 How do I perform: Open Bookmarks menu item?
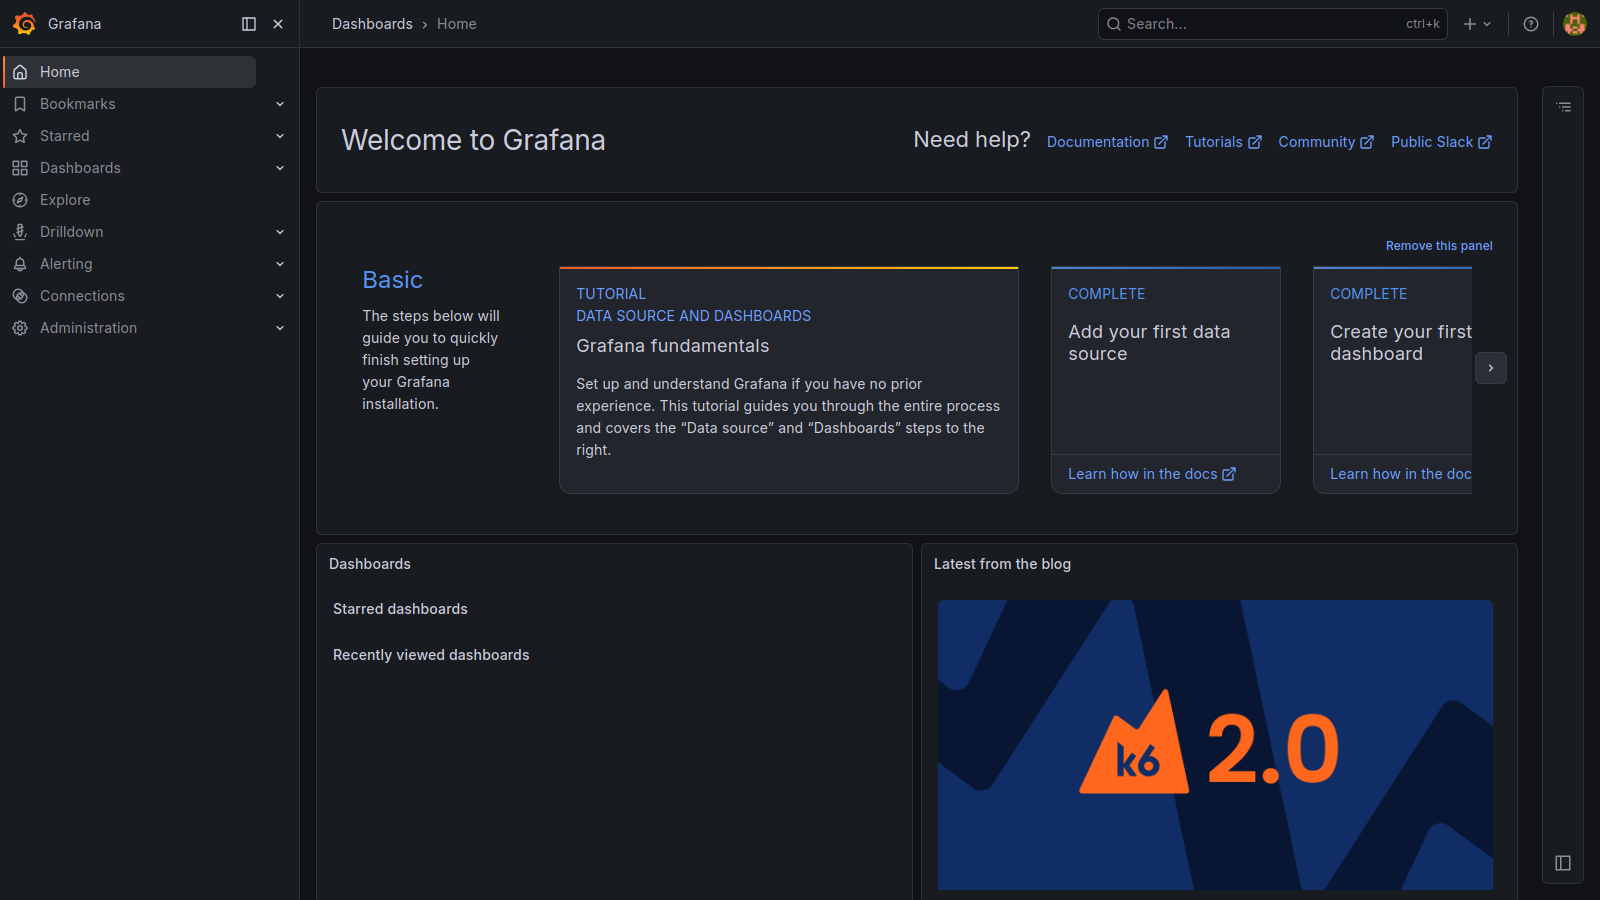tap(78, 104)
